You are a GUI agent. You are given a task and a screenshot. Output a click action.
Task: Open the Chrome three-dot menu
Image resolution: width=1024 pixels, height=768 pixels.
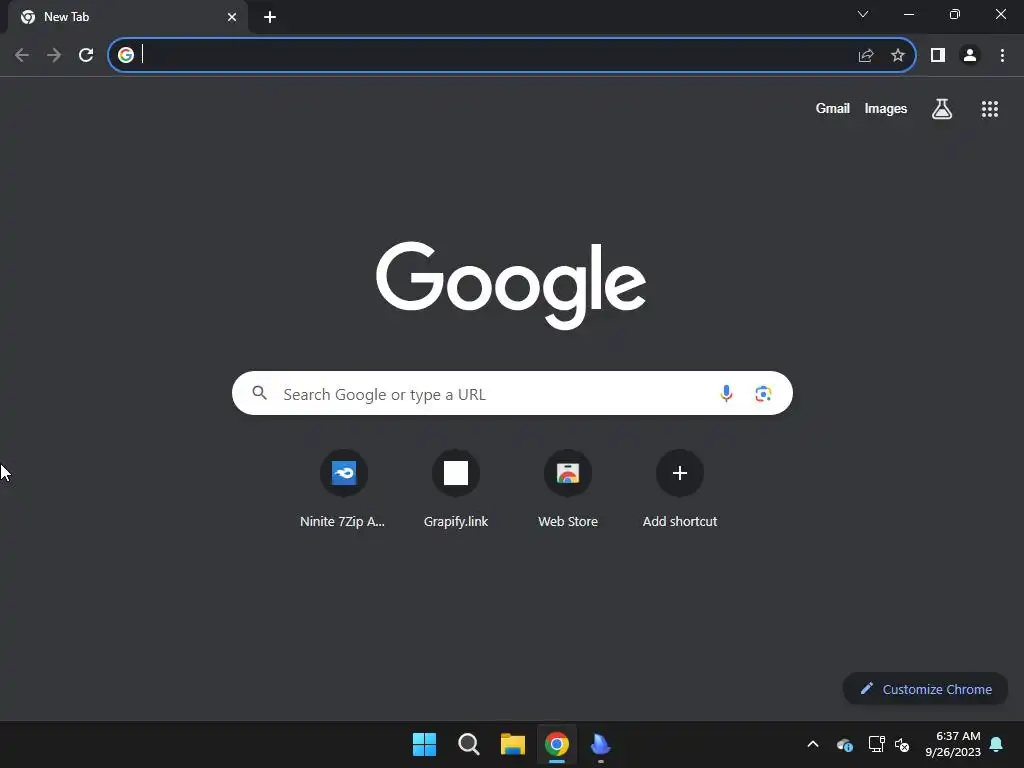coord(1002,55)
